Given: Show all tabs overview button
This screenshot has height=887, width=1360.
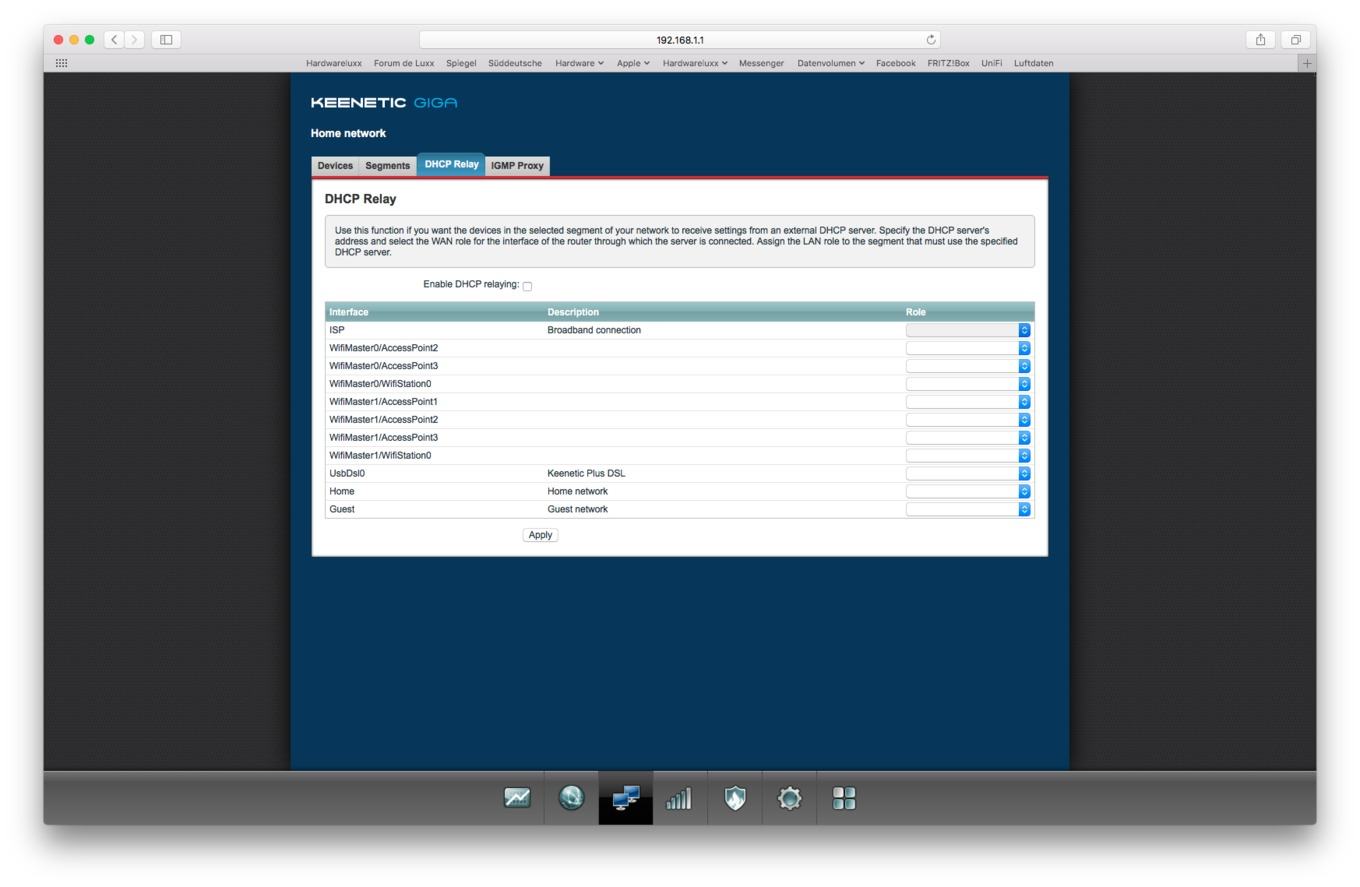Looking at the screenshot, I should click(1295, 40).
